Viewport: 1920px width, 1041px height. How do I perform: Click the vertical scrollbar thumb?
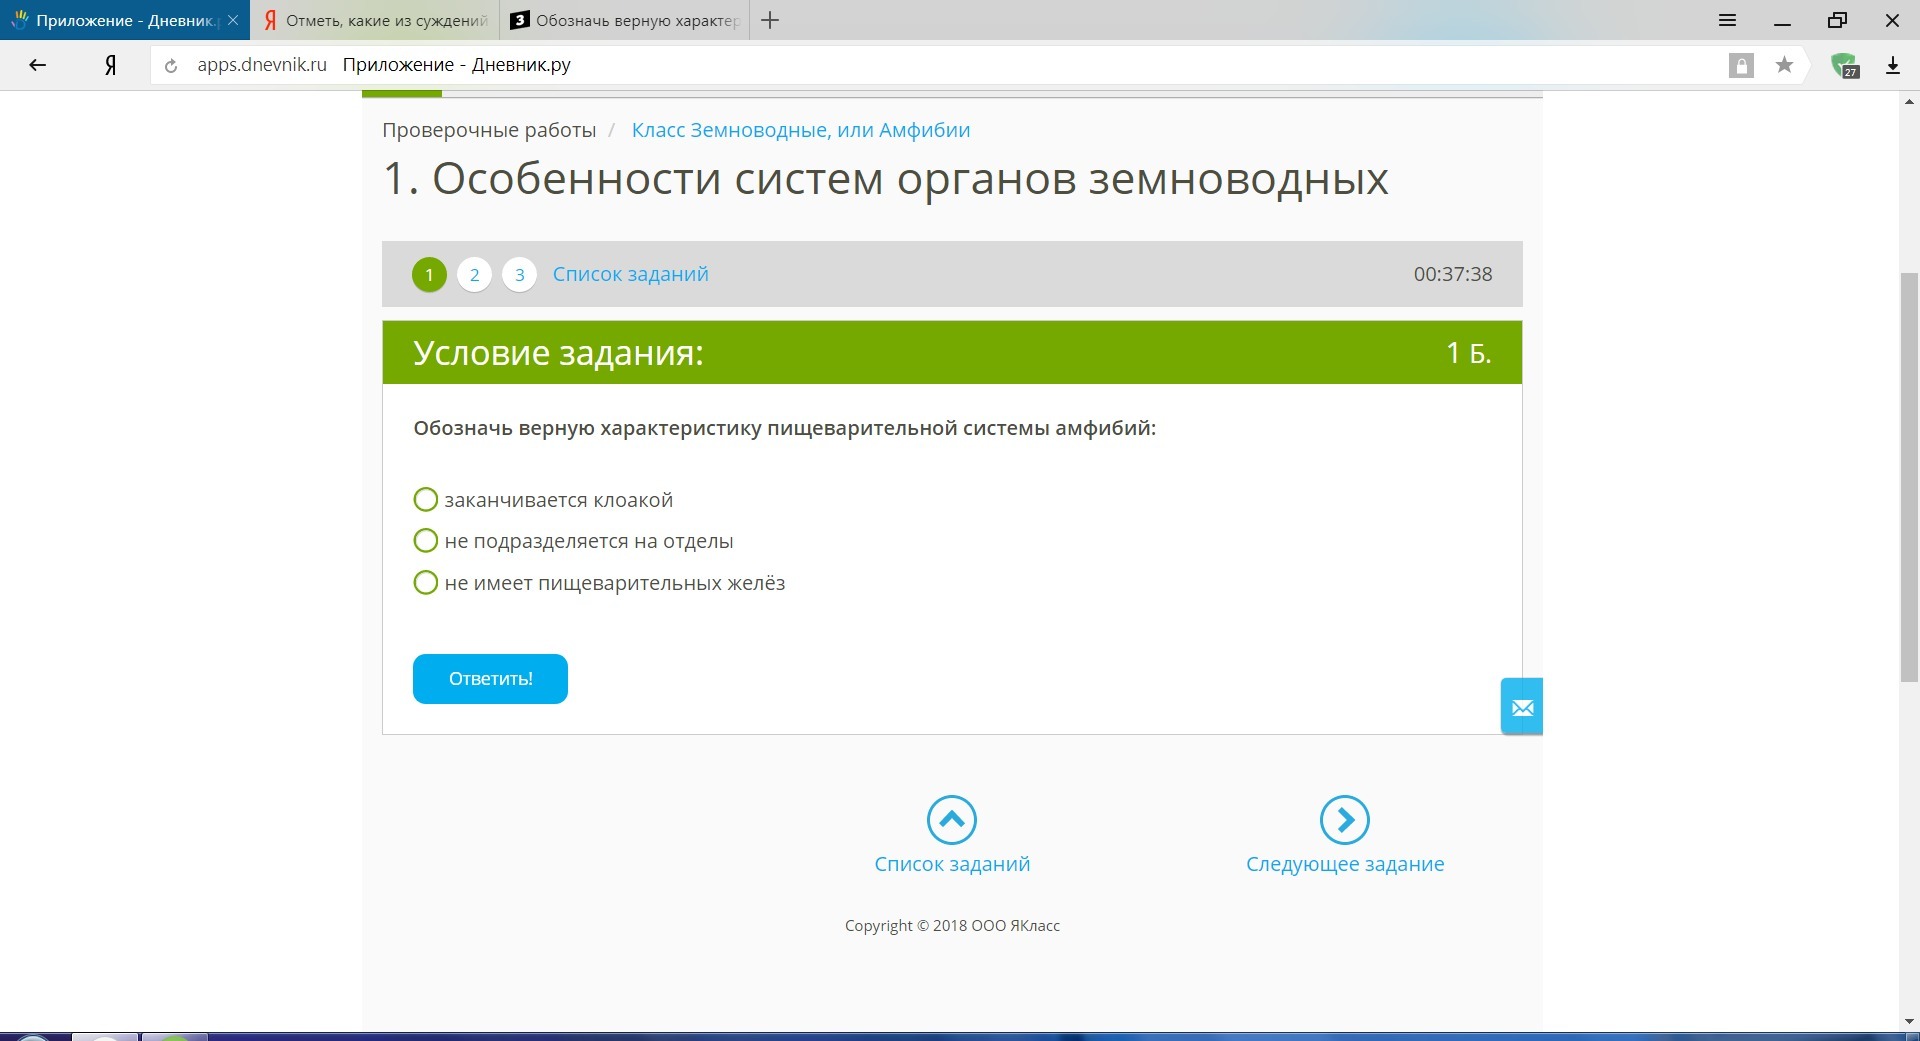(1909, 477)
